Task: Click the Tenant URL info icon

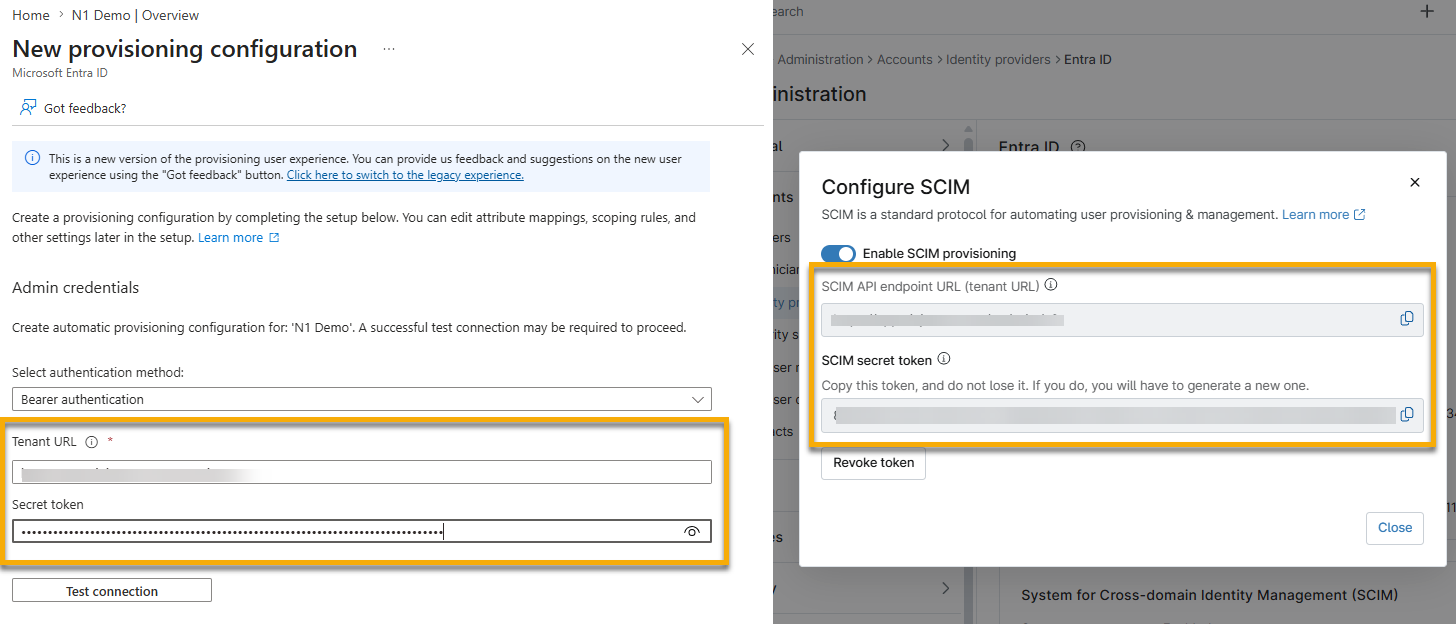Action: [91, 442]
